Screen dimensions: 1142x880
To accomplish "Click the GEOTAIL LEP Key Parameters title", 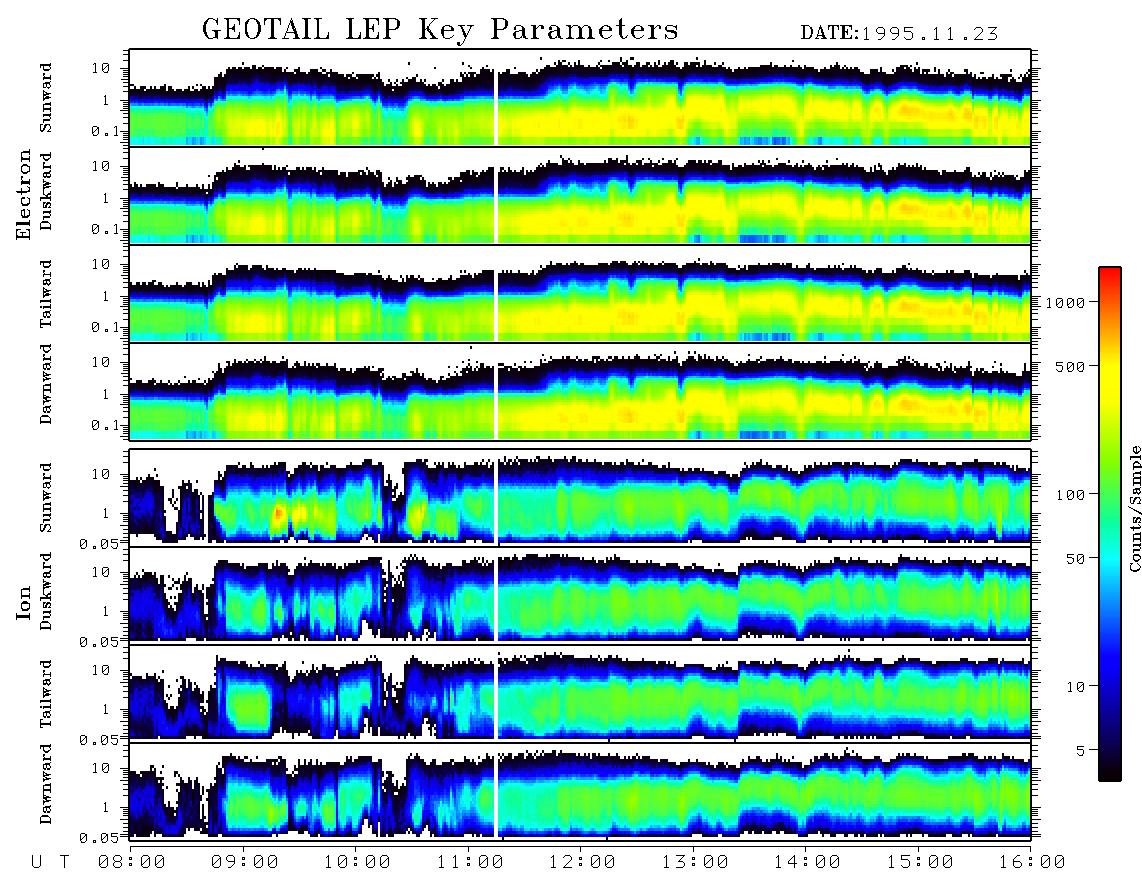I will (x=440, y=30).
